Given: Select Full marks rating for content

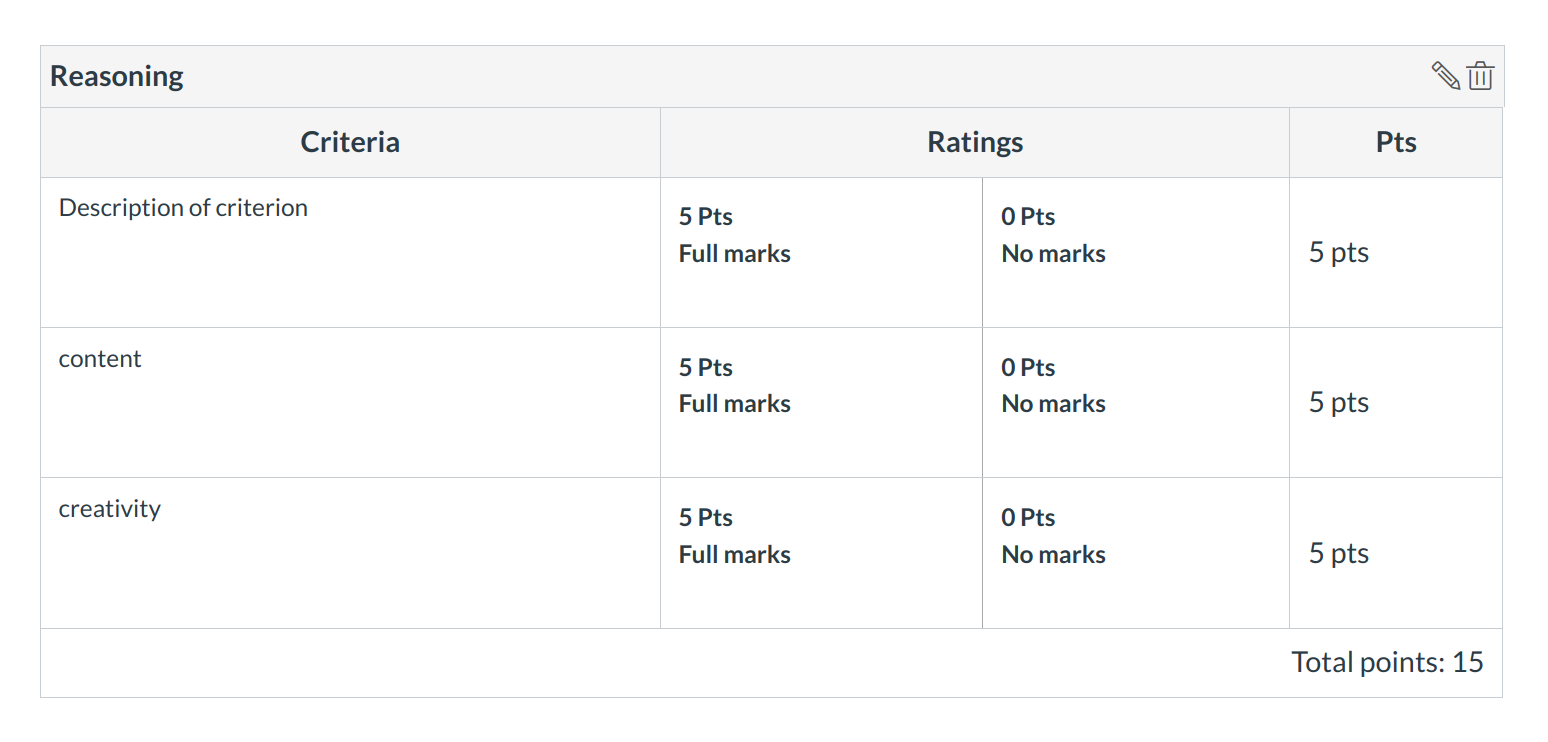Looking at the screenshot, I should [735, 403].
